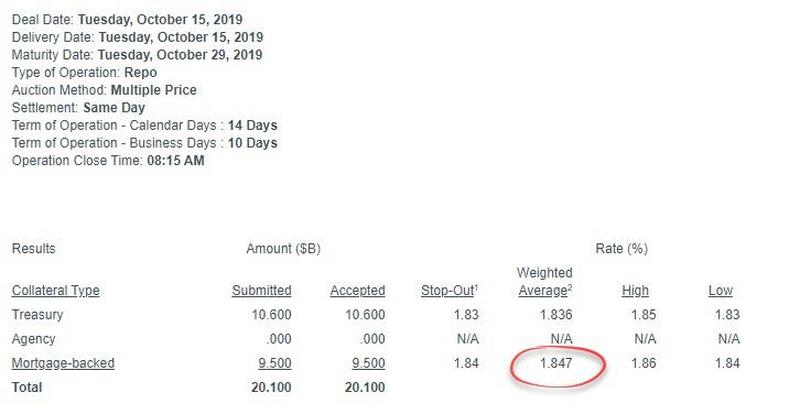The image size is (800, 414).
Task: Select the Auction Method Multiple Price text
Action: click(154, 90)
